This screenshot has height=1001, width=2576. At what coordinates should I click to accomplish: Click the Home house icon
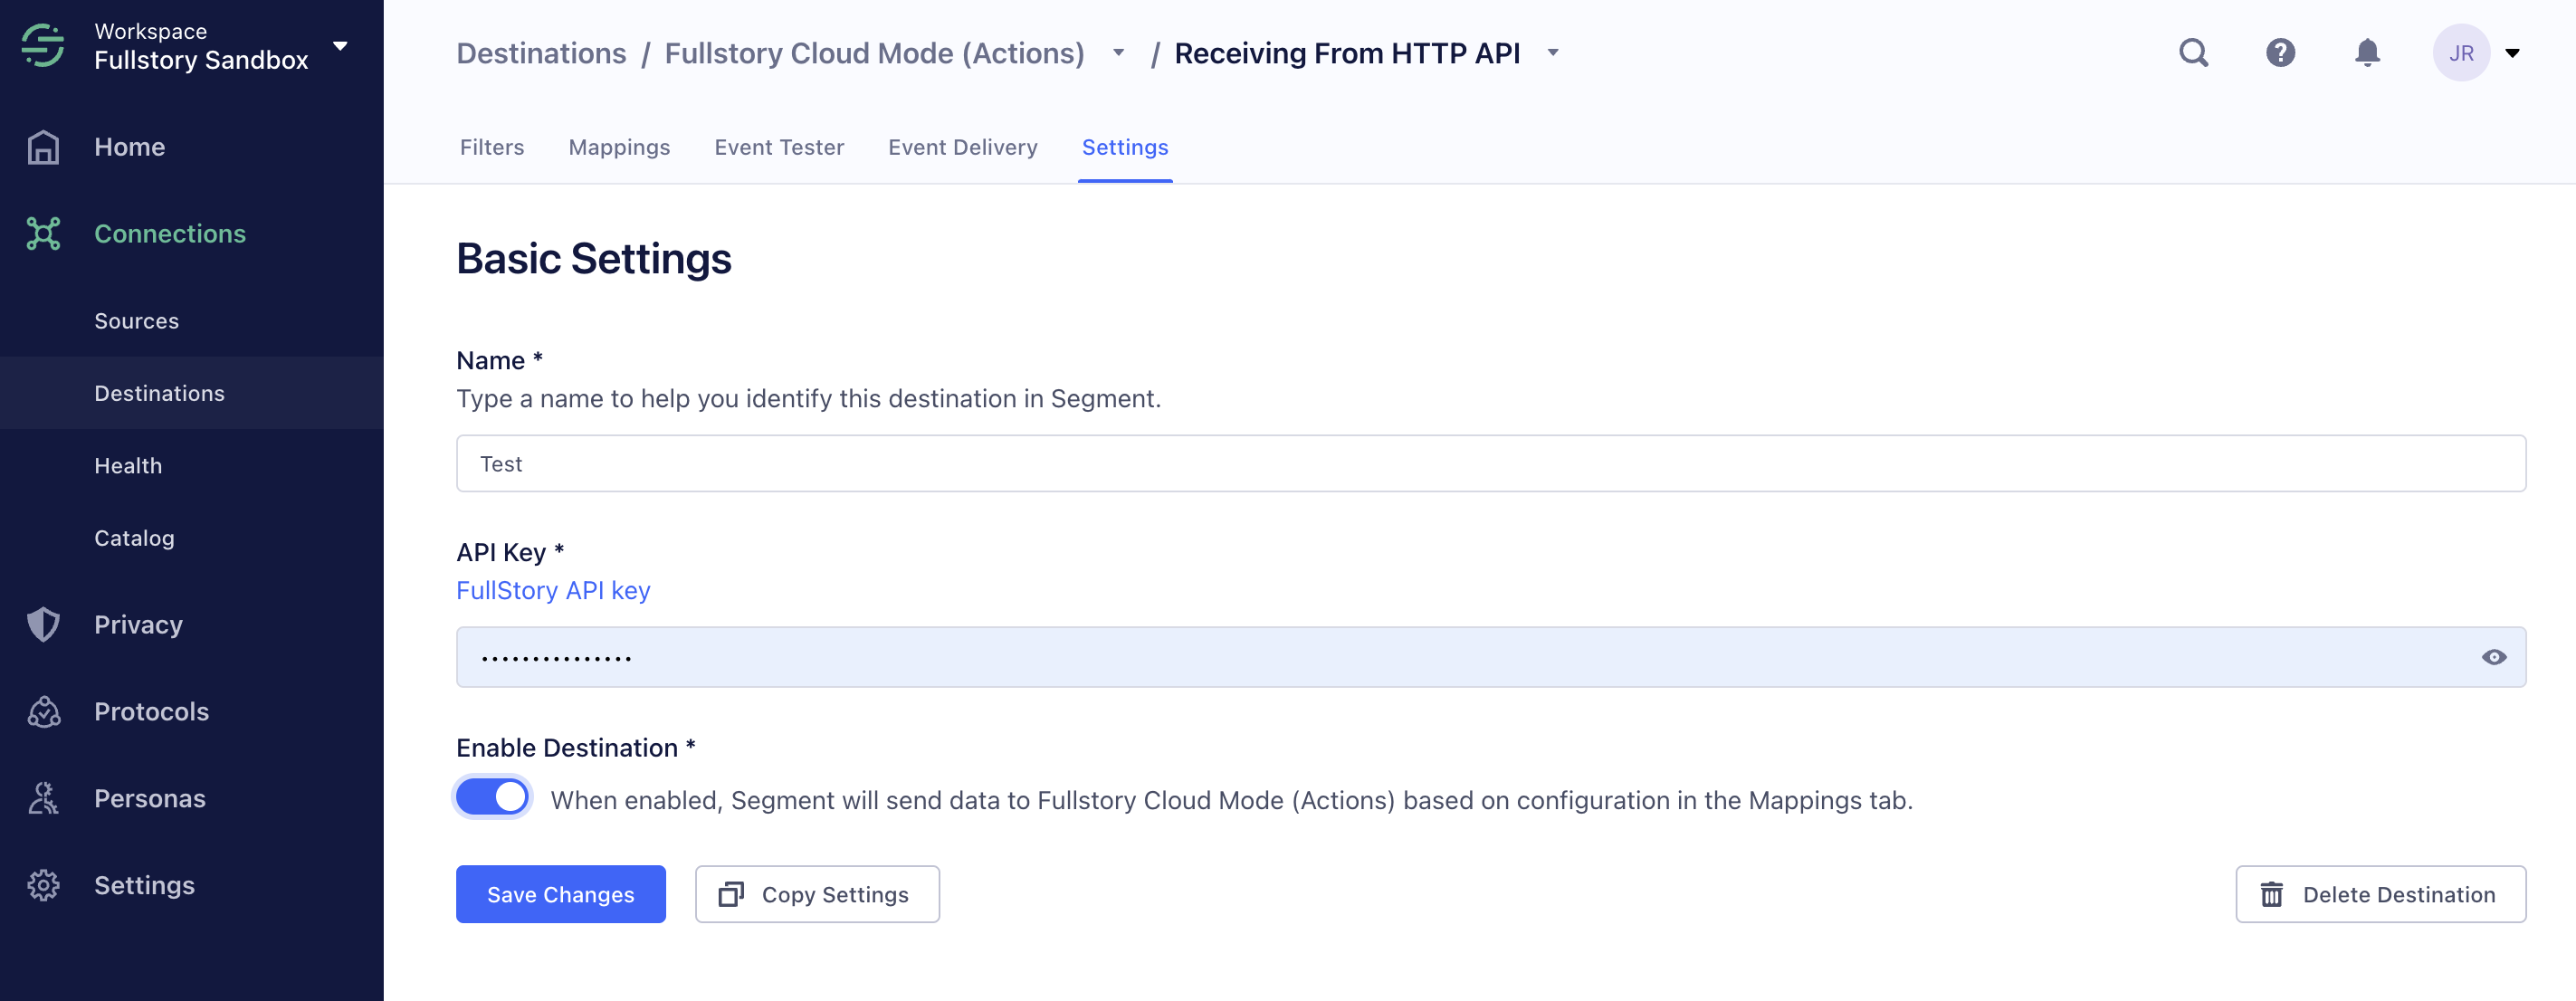coord(43,147)
